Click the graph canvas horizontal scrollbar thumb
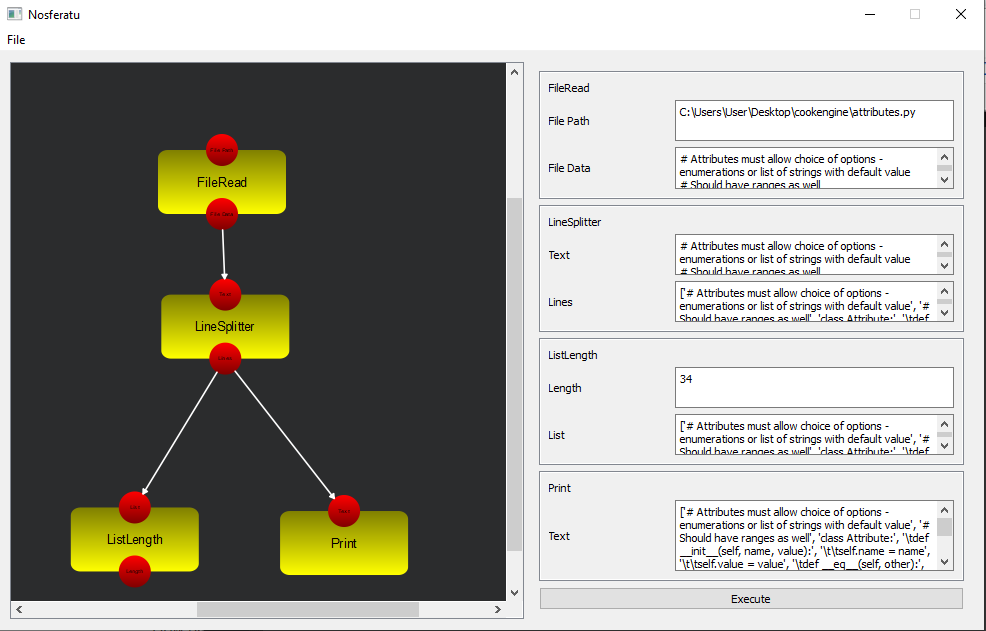Image resolution: width=986 pixels, height=631 pixels. coord(308,609)
